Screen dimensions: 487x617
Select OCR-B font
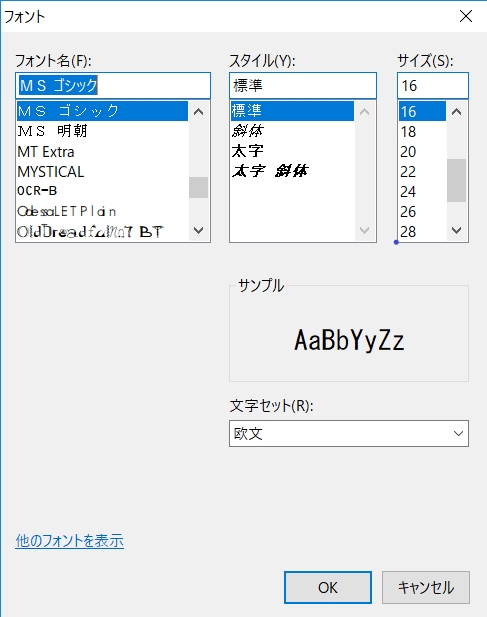[102, 191]
